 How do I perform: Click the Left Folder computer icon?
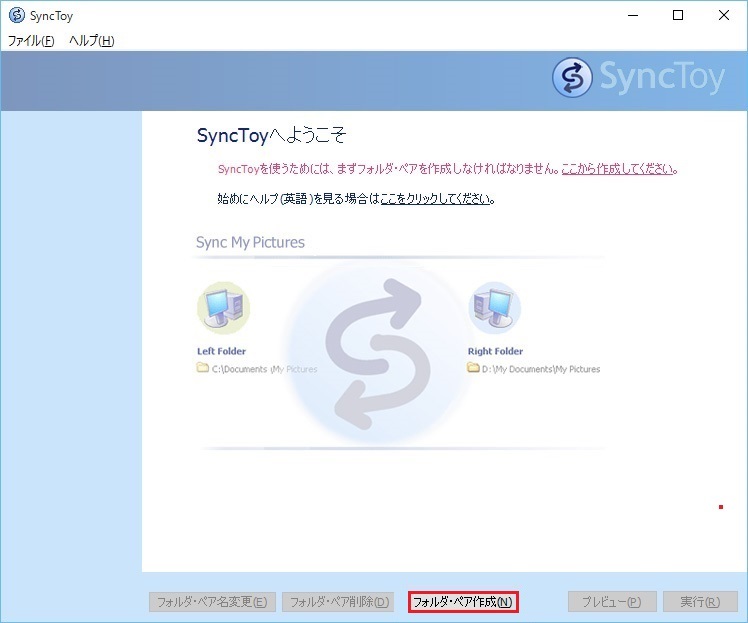click(223, 308)
